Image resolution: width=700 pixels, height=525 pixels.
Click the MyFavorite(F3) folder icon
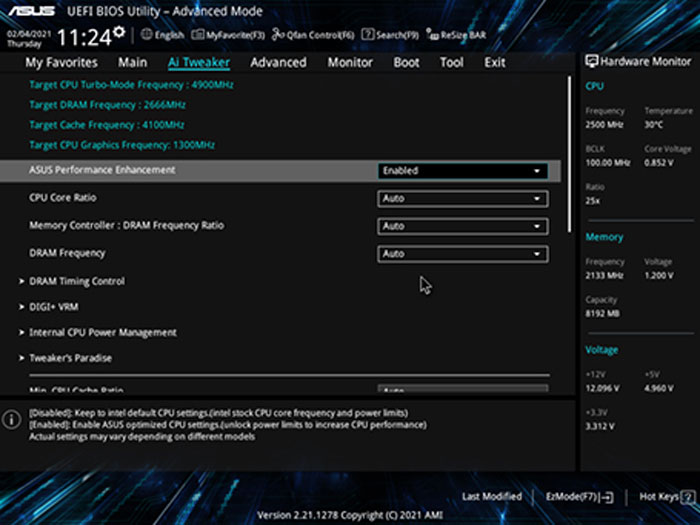point(198,34)
